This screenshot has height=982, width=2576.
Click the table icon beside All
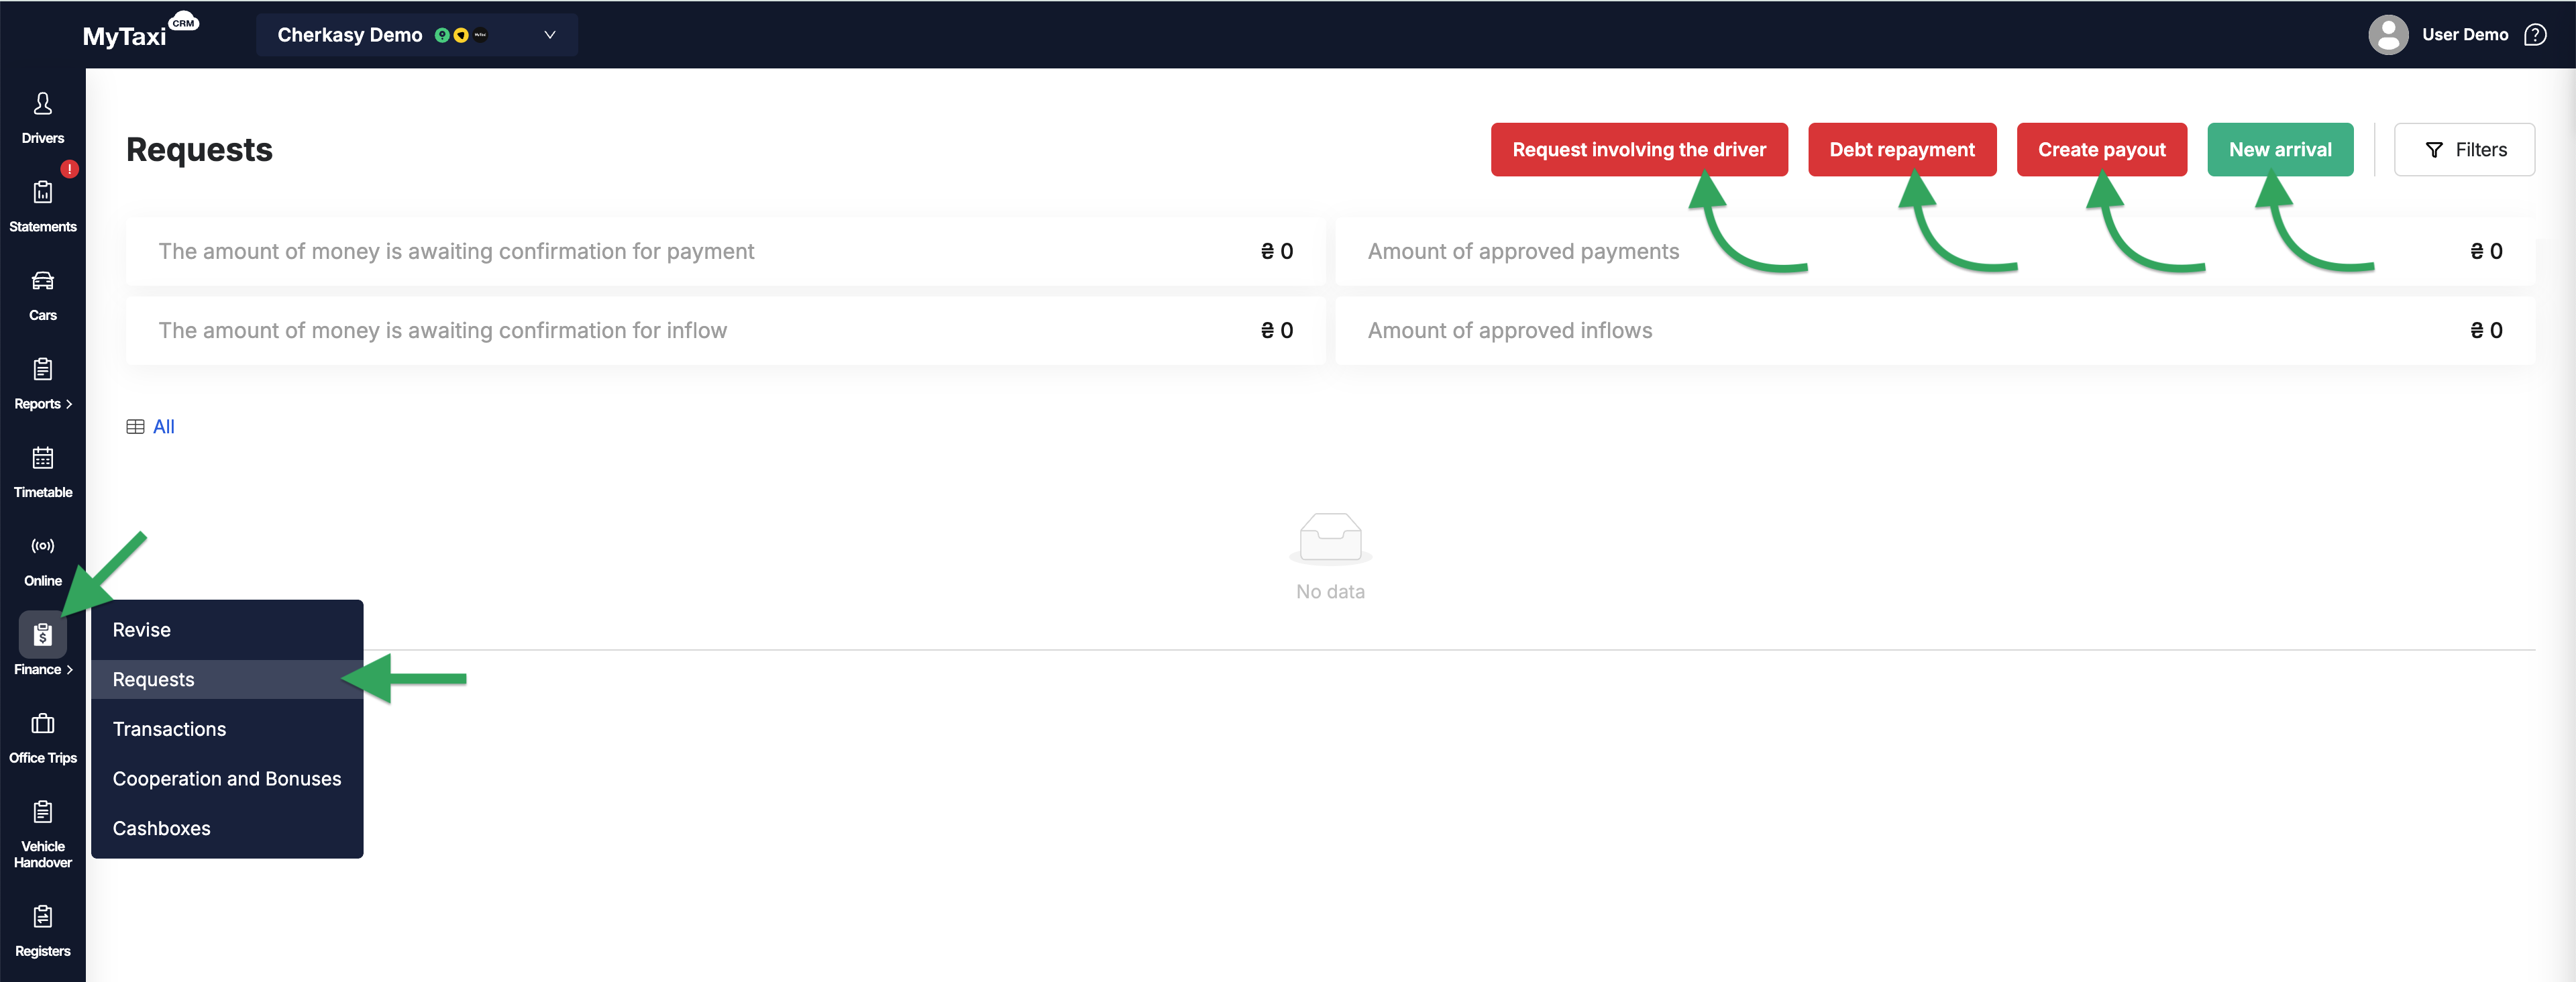click(x=135, y=427)
